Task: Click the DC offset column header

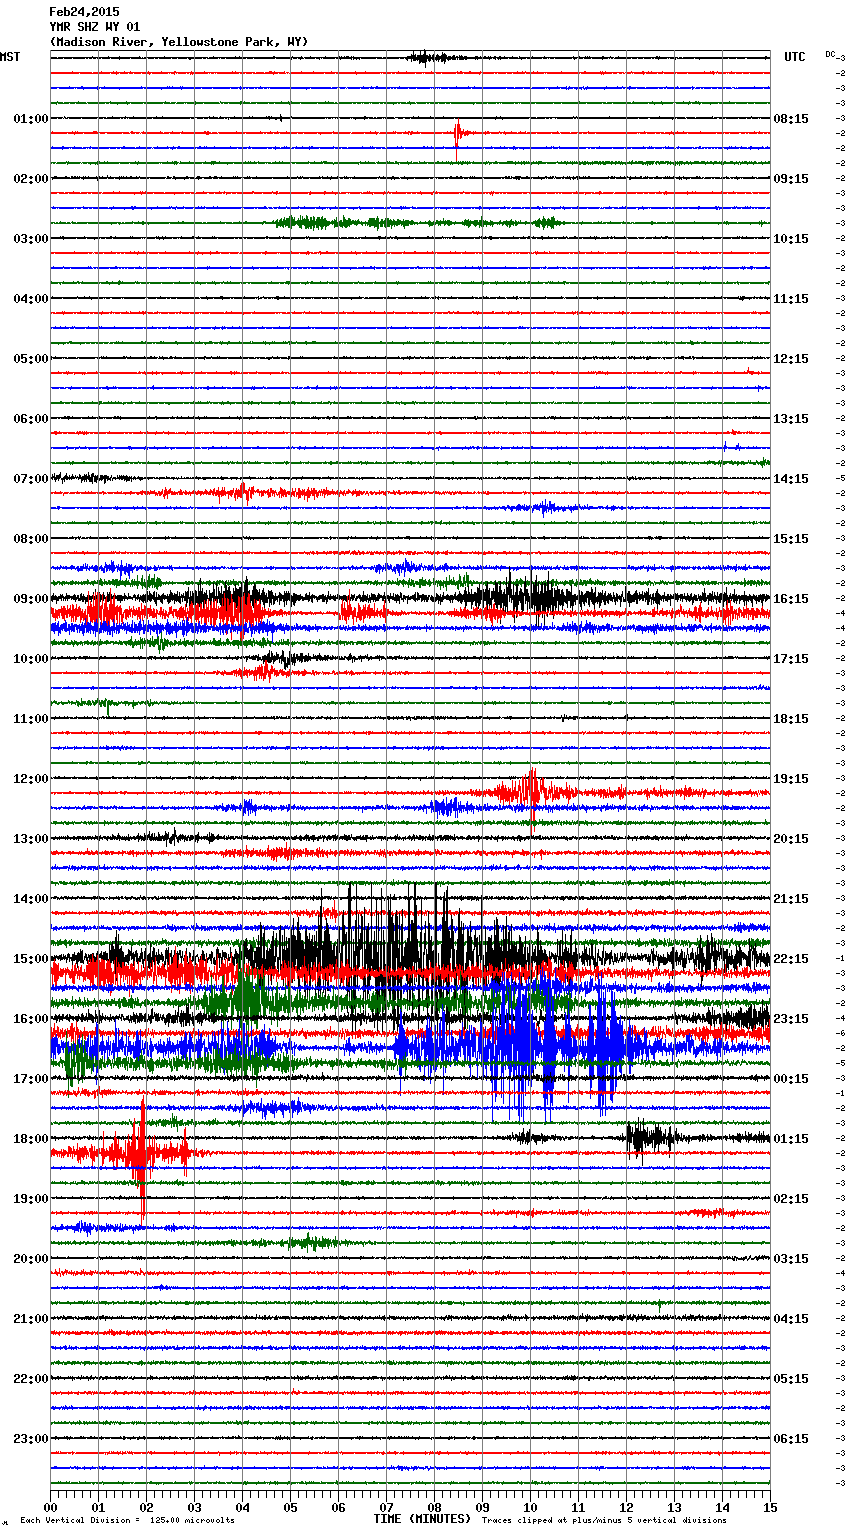Action: point(830,54)
